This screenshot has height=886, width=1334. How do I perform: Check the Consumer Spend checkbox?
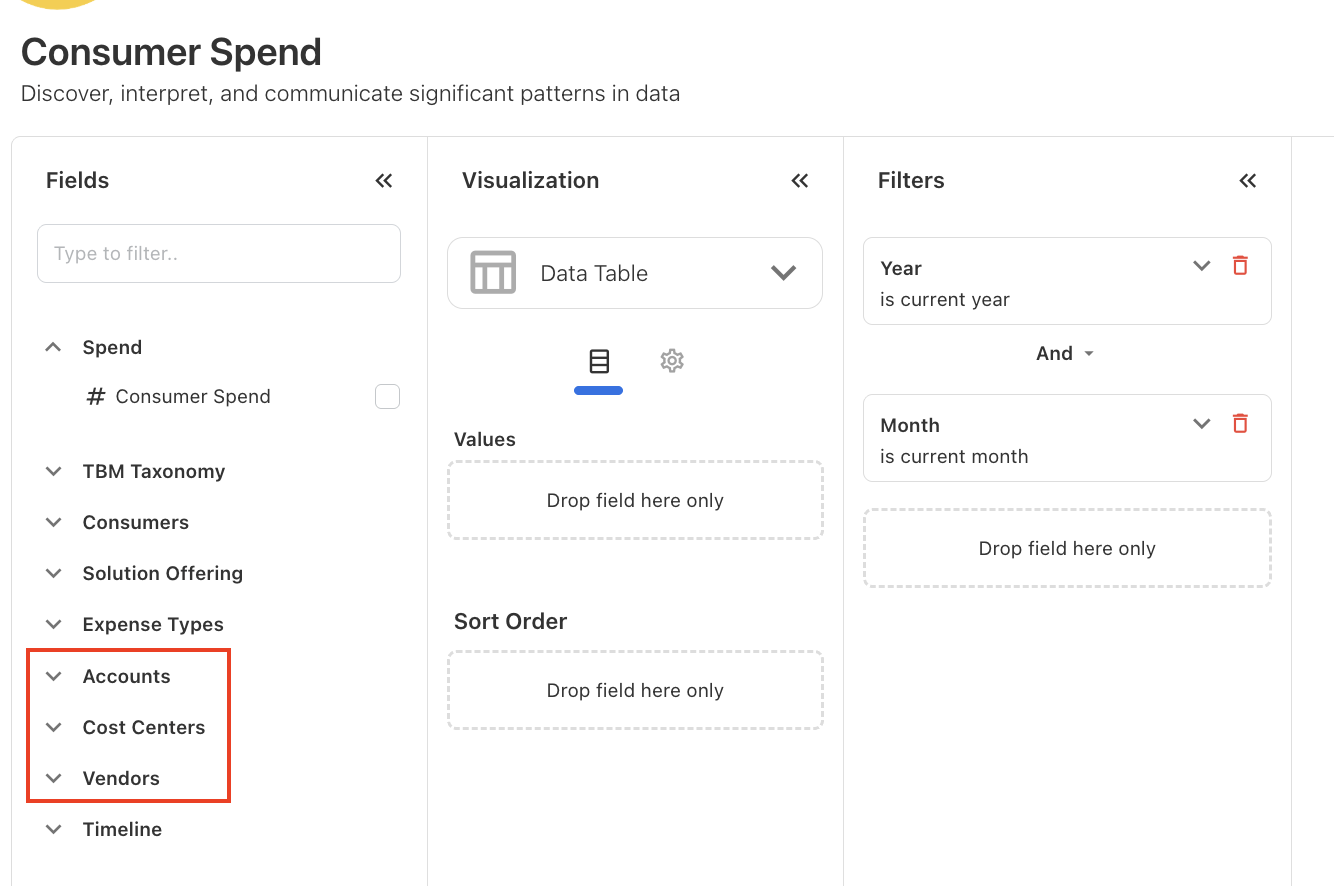[x=387, y=397]
